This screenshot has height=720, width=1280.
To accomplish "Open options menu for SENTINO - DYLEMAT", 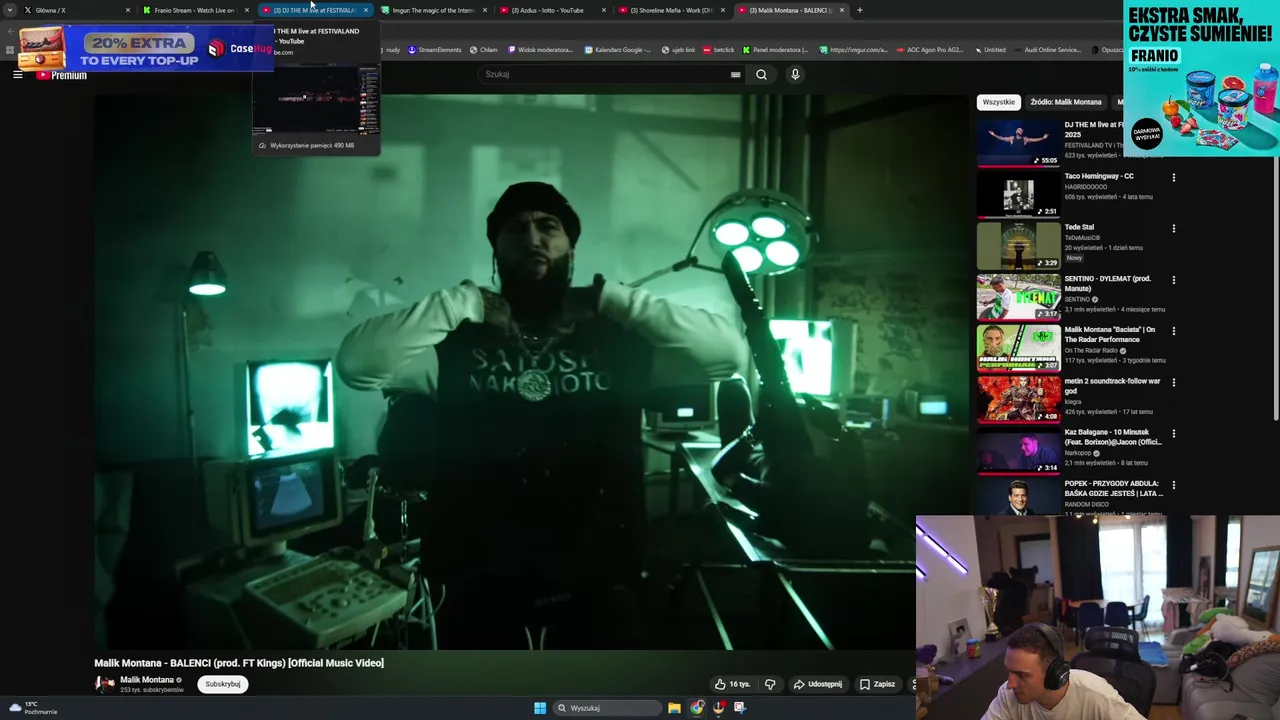I will 1173,280.
